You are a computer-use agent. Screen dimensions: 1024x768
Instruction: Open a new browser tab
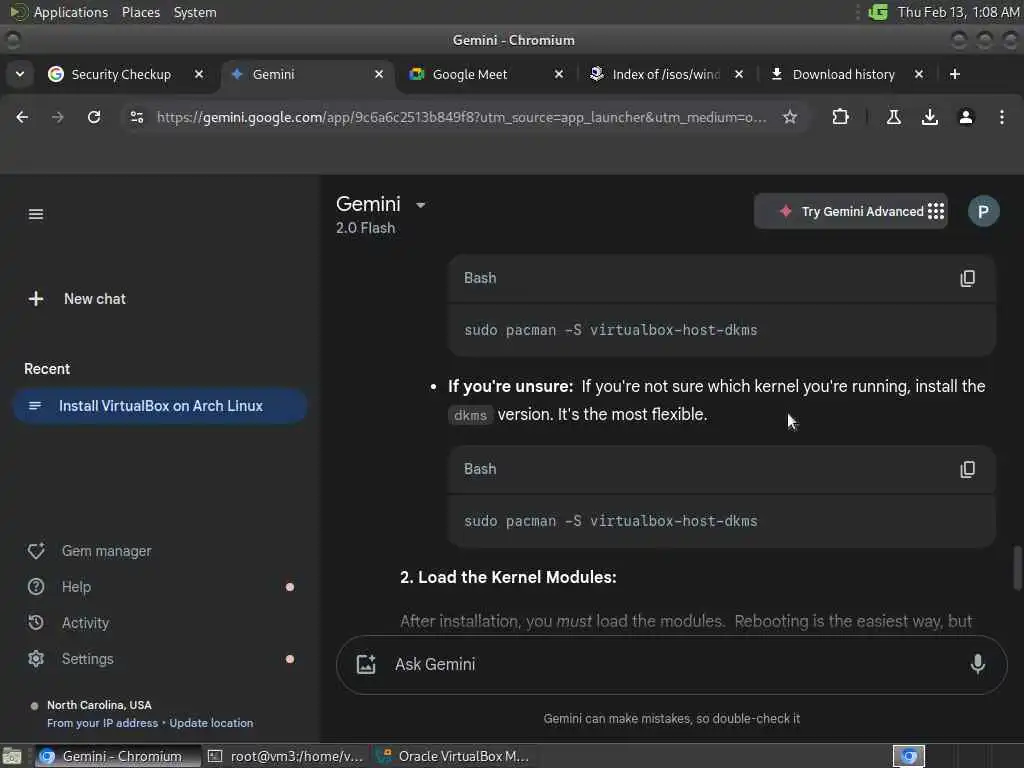tap(955, 74)
